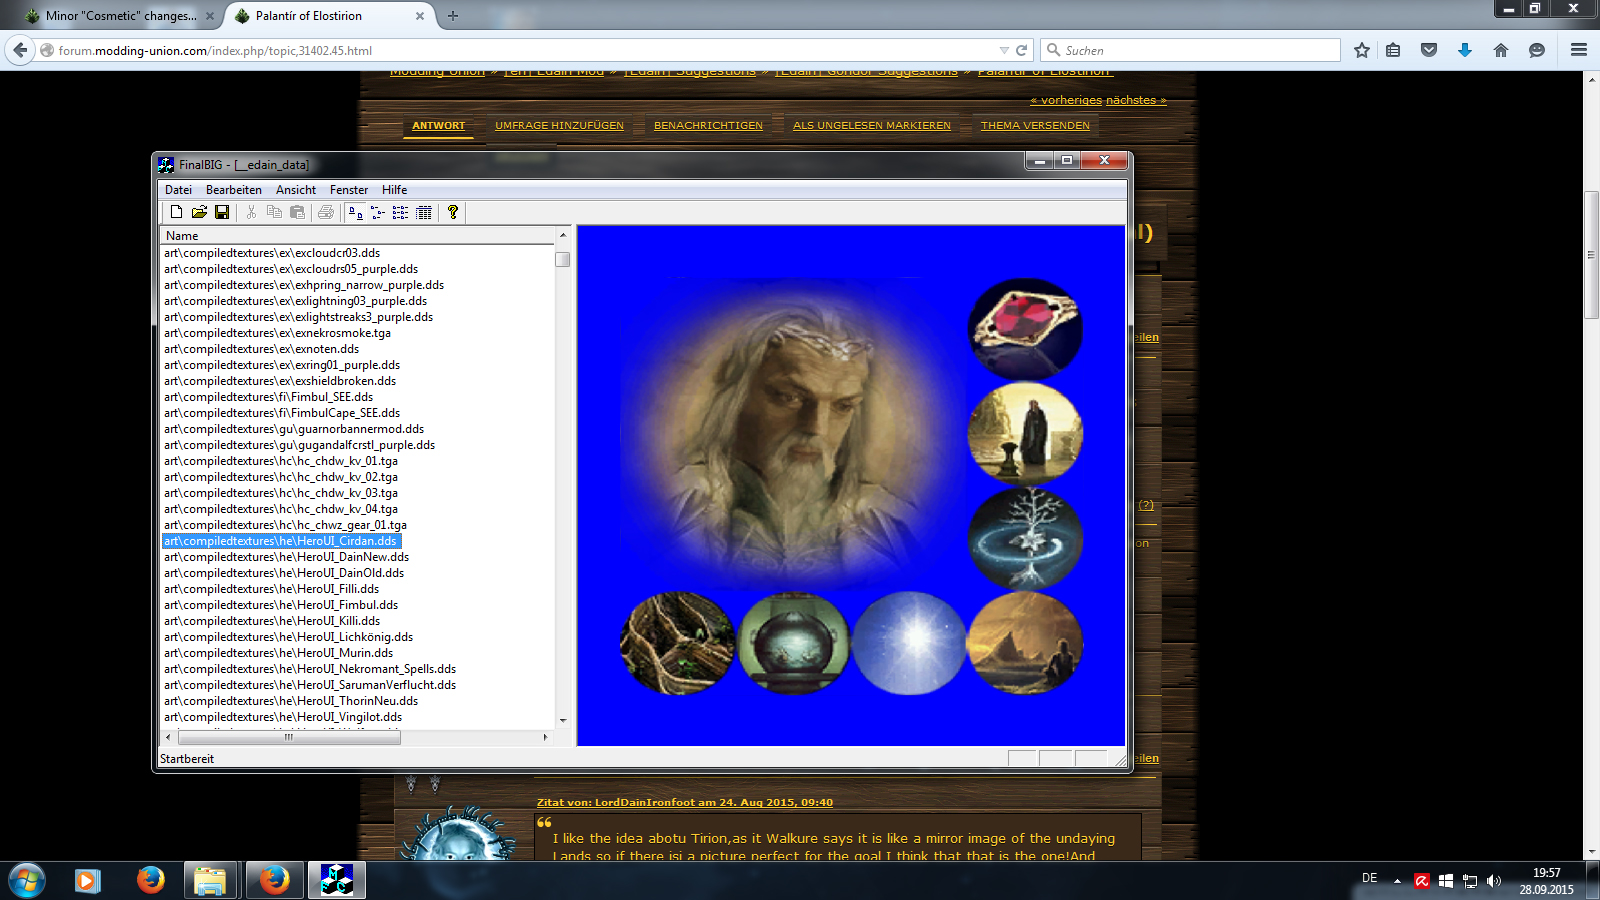Click the file list scroll down arrow
This screenshot has height=900, width=1600.
pyautogui.click(x=563, y=720)
